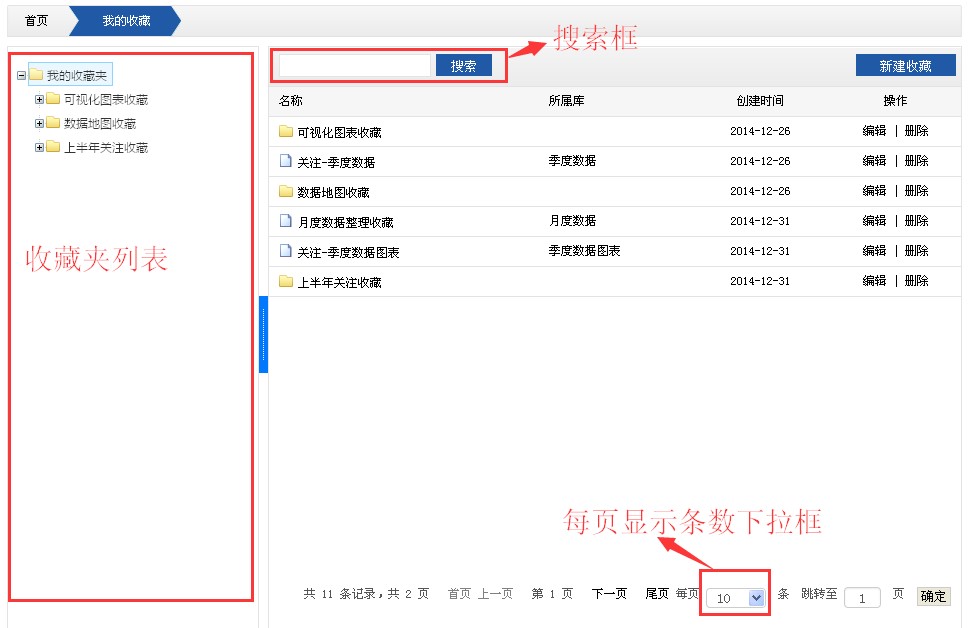968x628 pixels.
Task: Select 上半年关注收藏 in the folder tree
Action: click(x=106, y=148)
